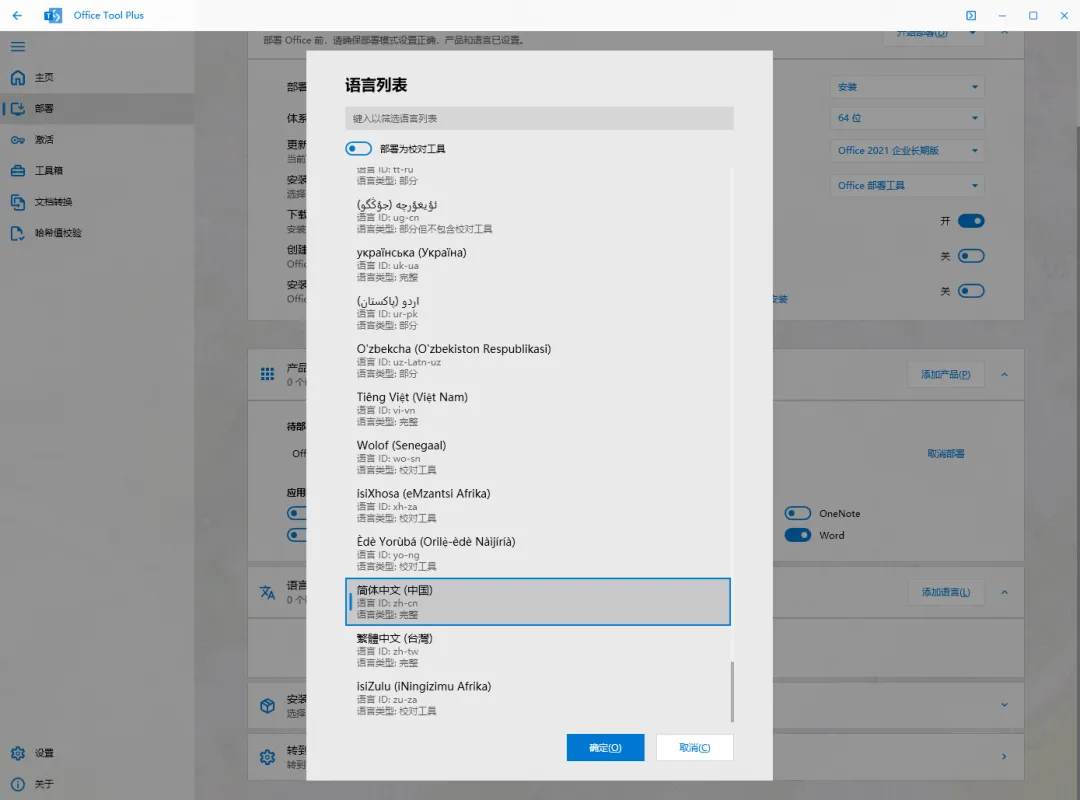This screenshot has width=1080, height=800.
Task: Select 简体中文 (中国) language
Action: [x=538, y=602]
